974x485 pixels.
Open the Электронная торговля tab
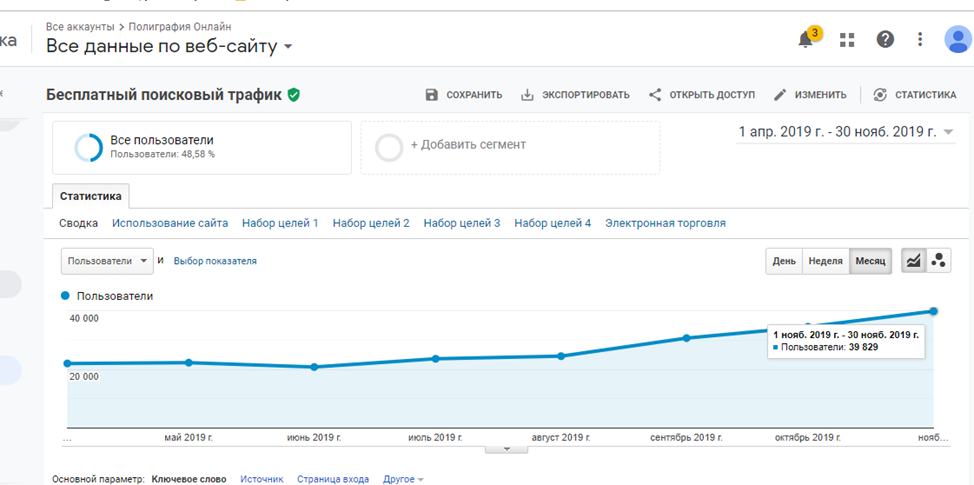point(665,223)
